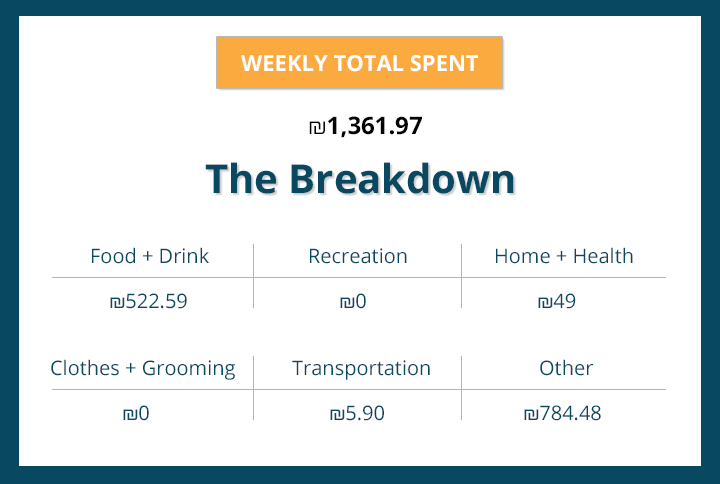Click the ₪49 Home + Health amount
Screen dimensions: 720x484
(556, 300)
